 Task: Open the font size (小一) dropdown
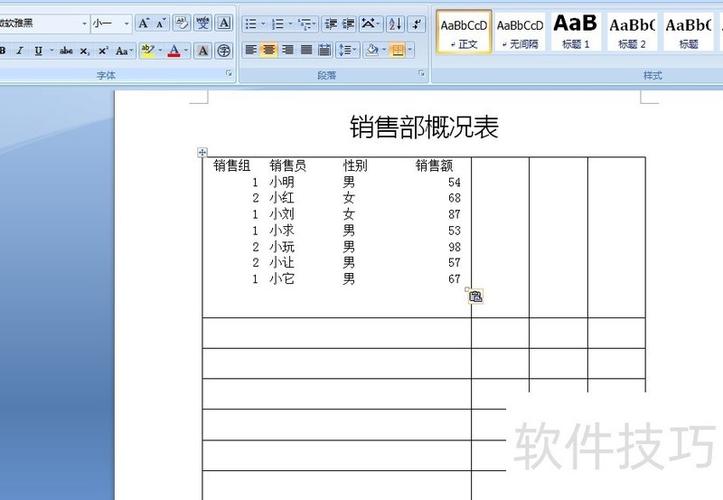click(126, 23)
